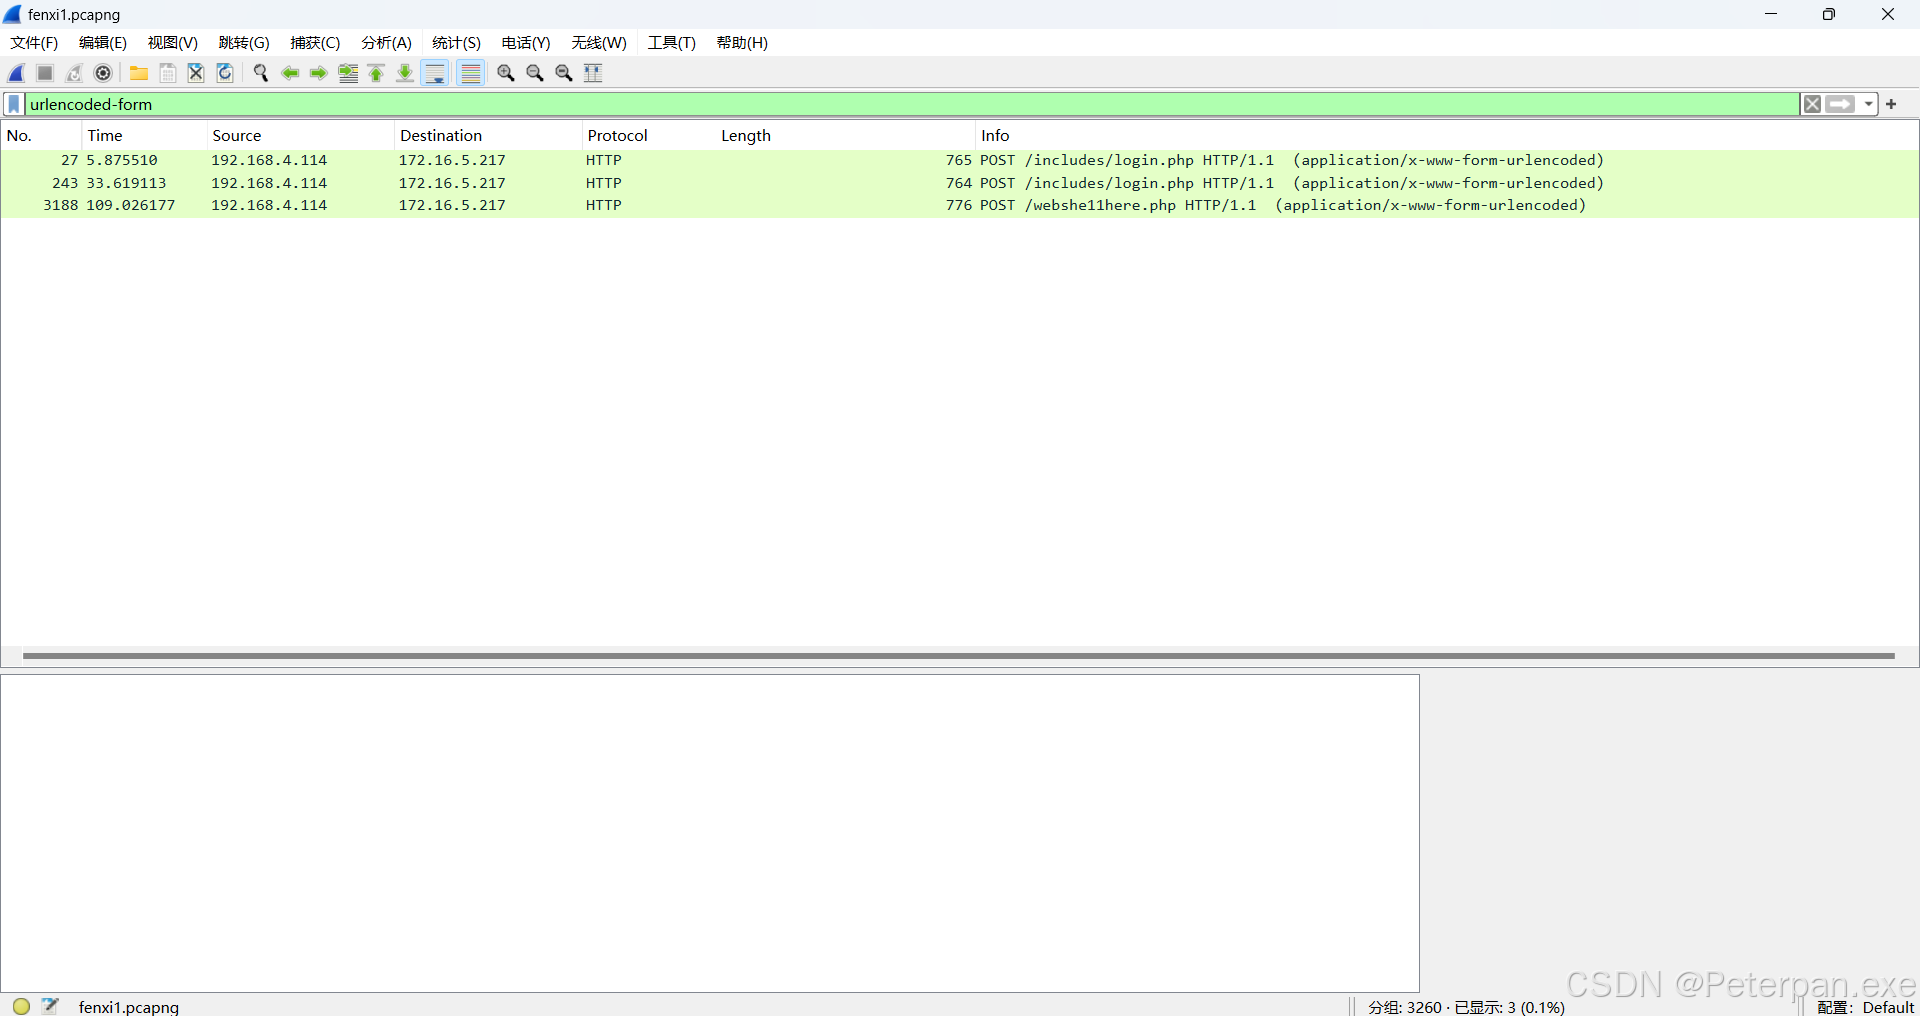Viewport: 1920px width, 1016px height.
Task: Click the horizontal scrollbar of packet list
Action: [959, 656]
